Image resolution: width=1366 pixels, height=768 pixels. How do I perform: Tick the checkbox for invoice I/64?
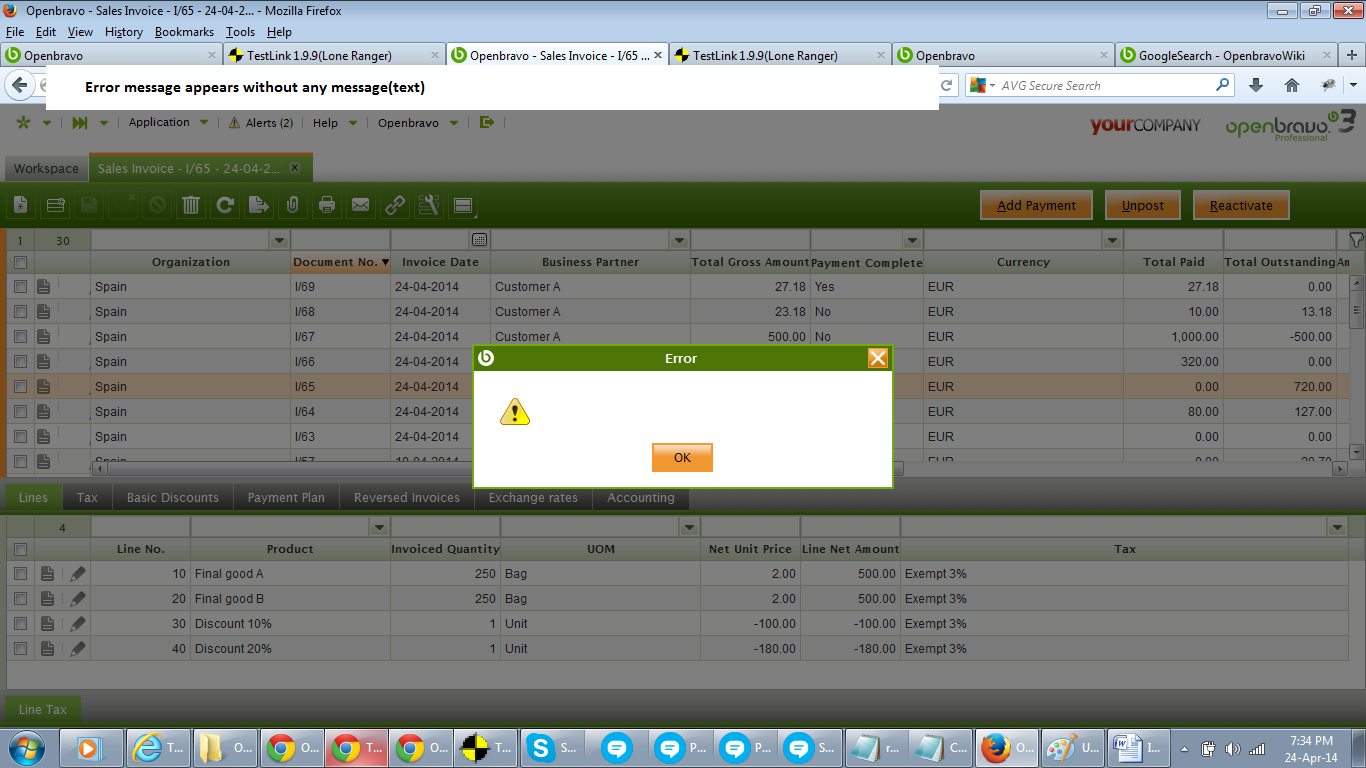point(20,412)
